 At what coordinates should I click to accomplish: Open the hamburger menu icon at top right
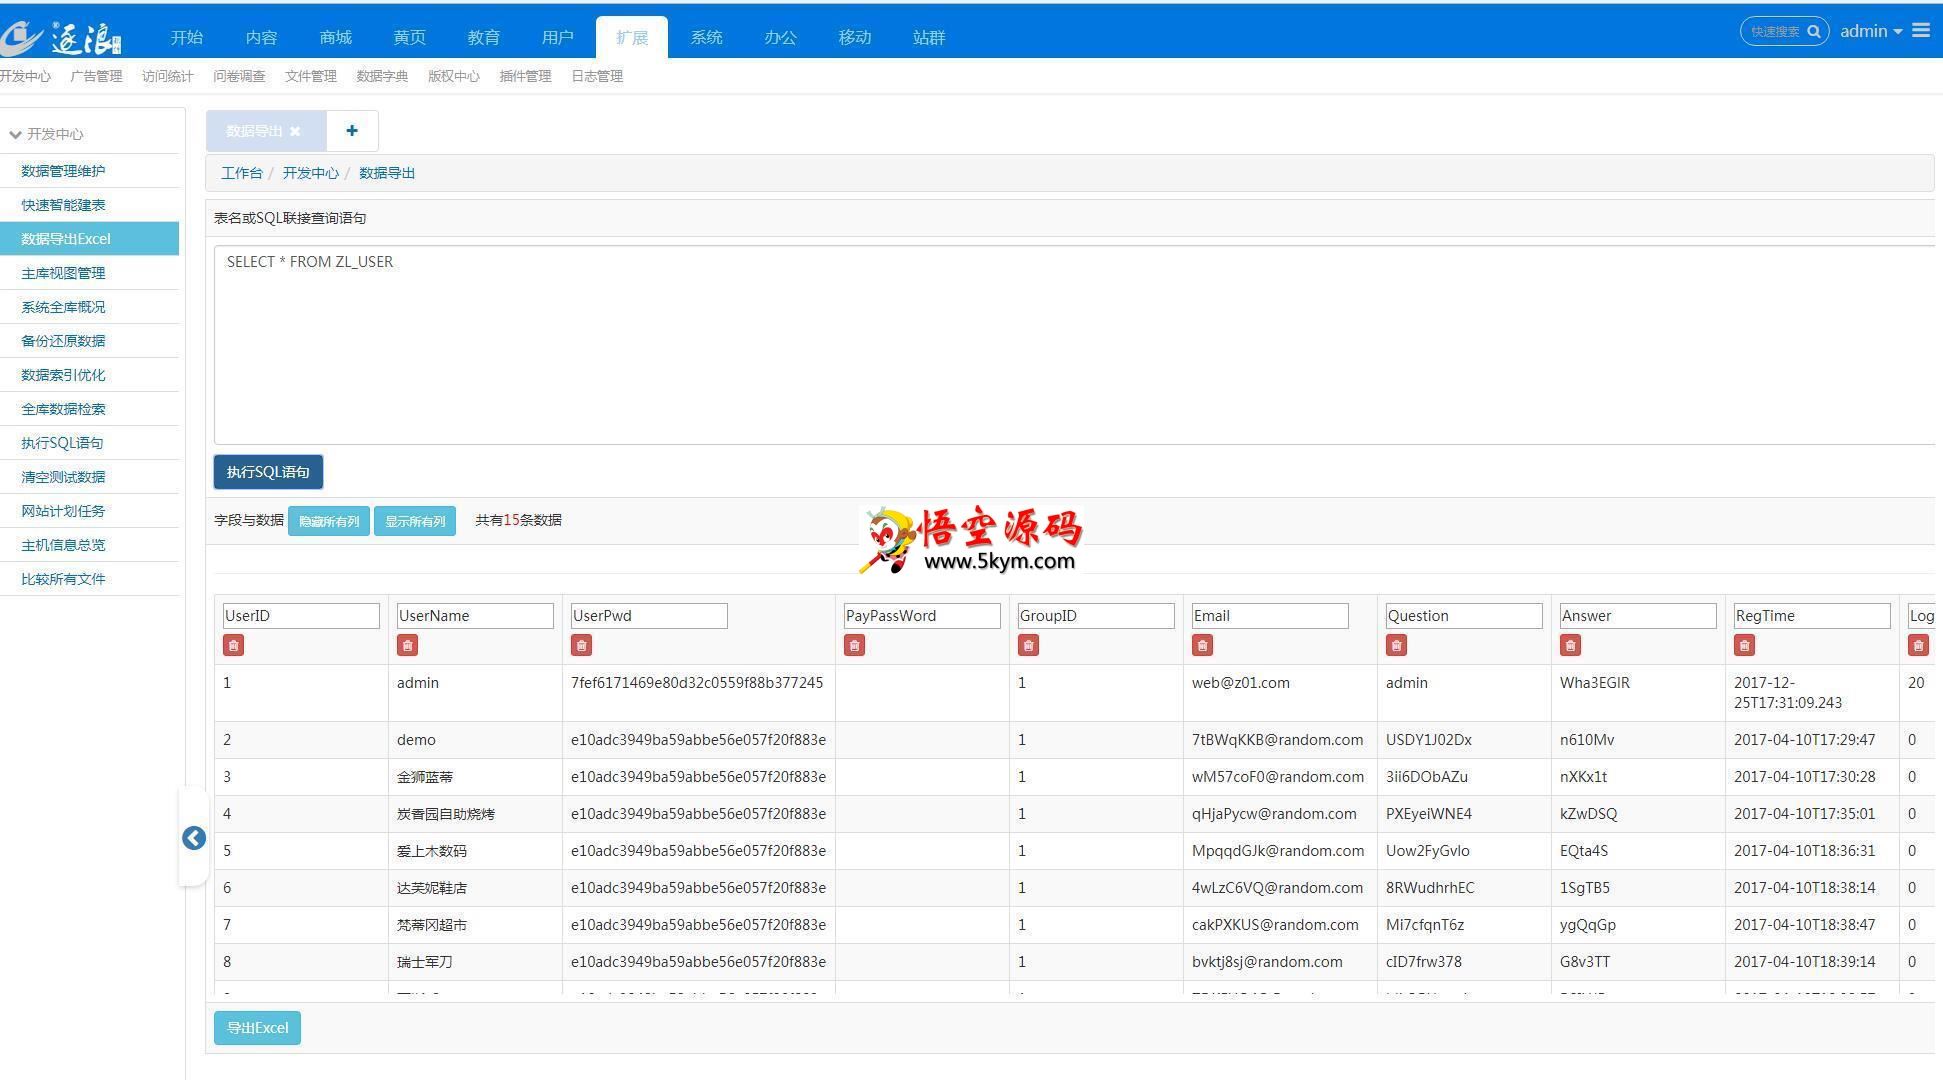click(x=1921, y=31)
